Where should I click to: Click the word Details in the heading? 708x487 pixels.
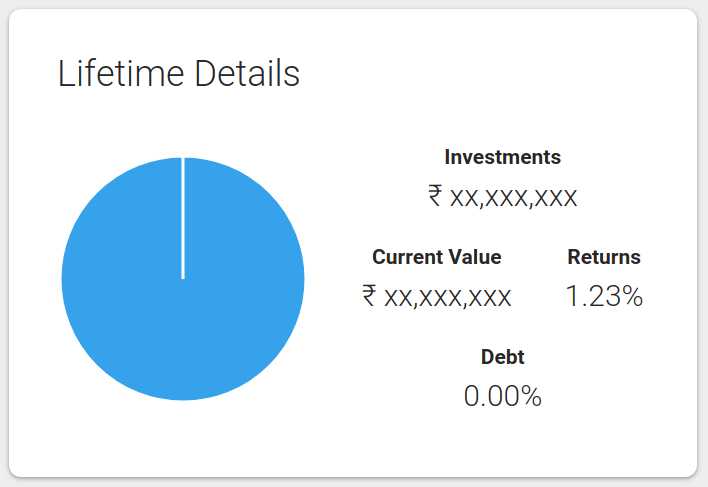coord(247,73)
